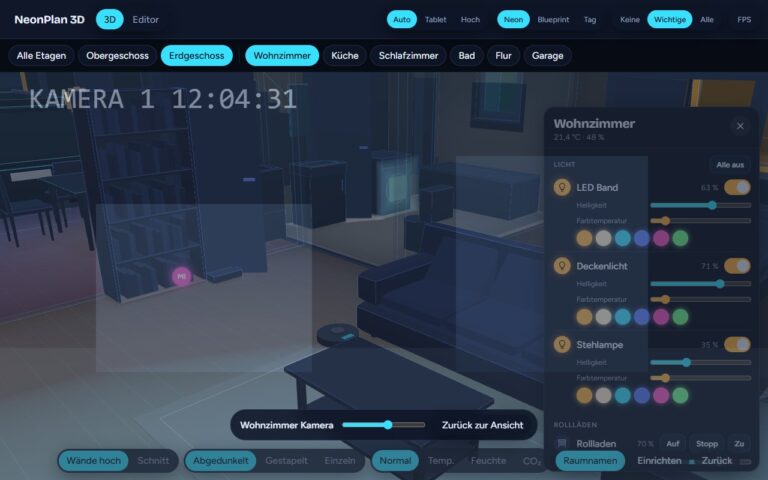The image size is (768, 480).
Task: Click the Deckenlicht bulb icon
Action: click(562, 265)
